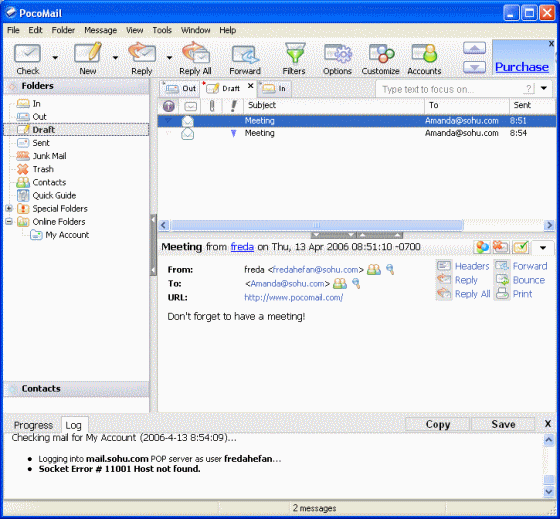Open the Options gear icon
This screenshot has height=519, width=560.
tap(338, 54)
